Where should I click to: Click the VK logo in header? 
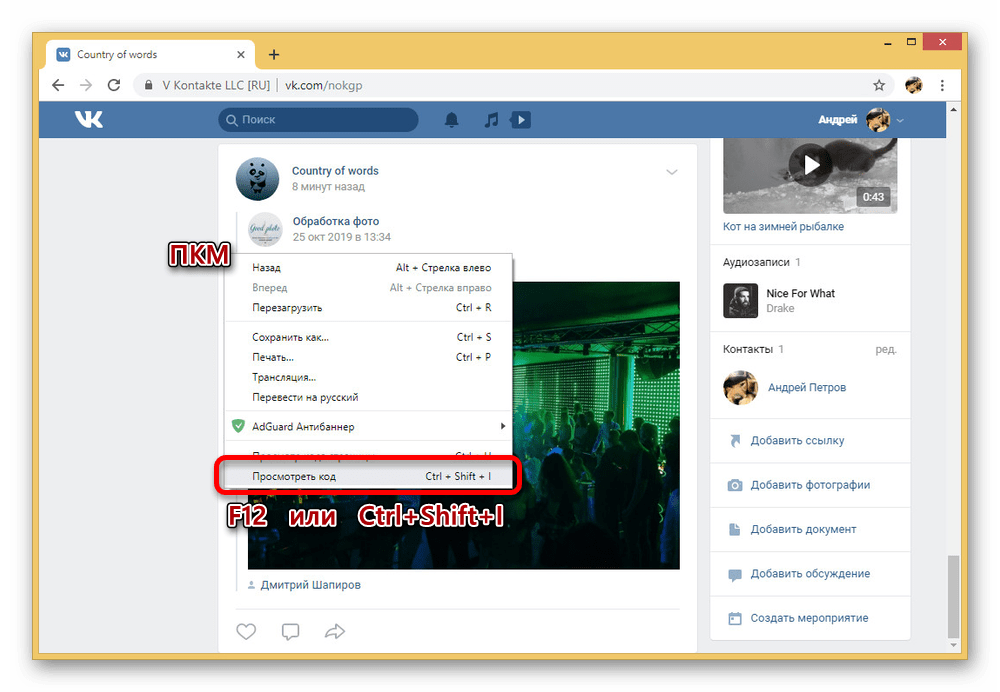click(x=88, y=120)
